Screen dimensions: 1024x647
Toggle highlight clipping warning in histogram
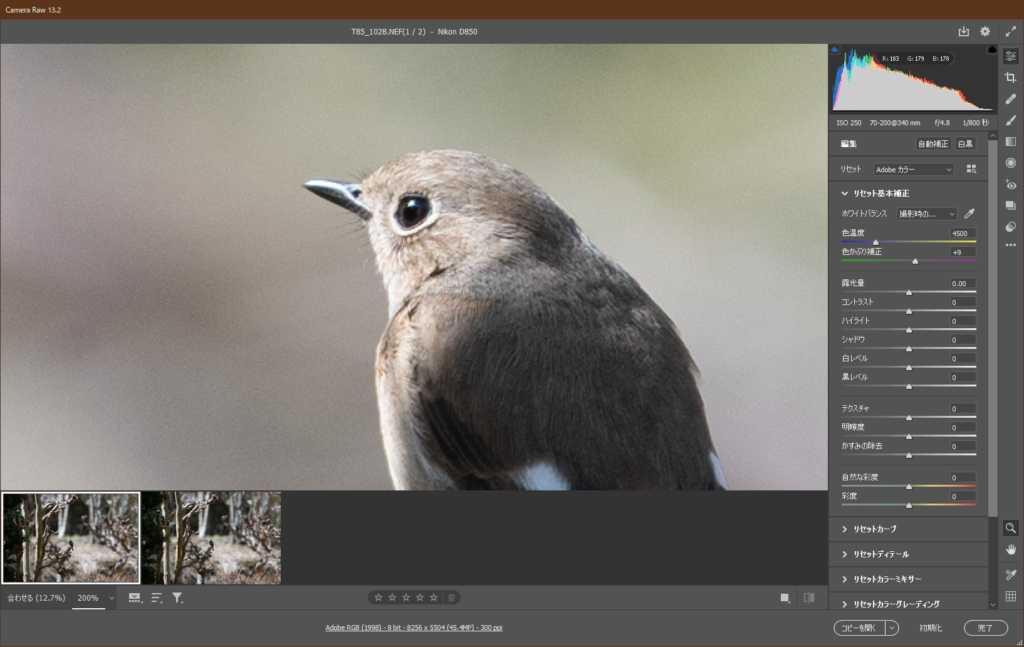[x=991, y=49]
